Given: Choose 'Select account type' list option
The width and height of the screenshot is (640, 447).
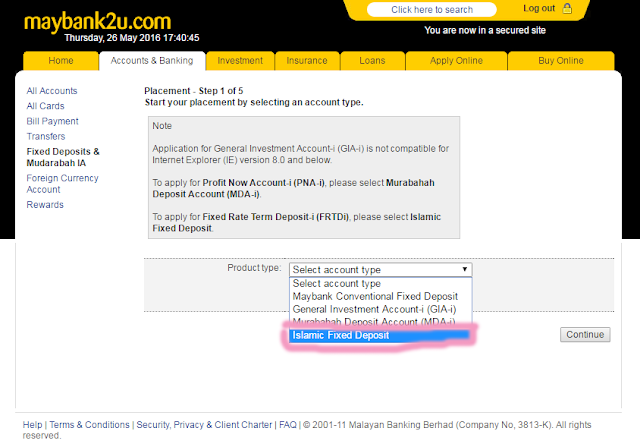Looking at the screenshot, I should click(380, 283).
